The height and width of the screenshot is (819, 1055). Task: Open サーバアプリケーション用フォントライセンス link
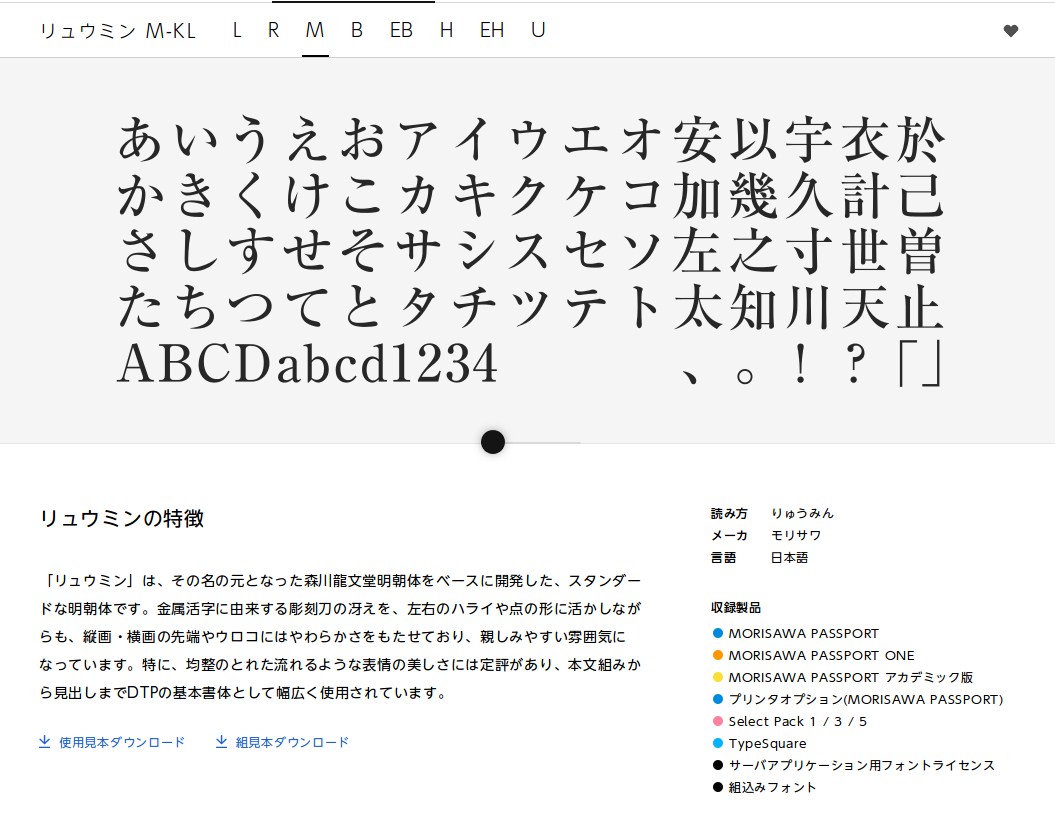point(861,765)
